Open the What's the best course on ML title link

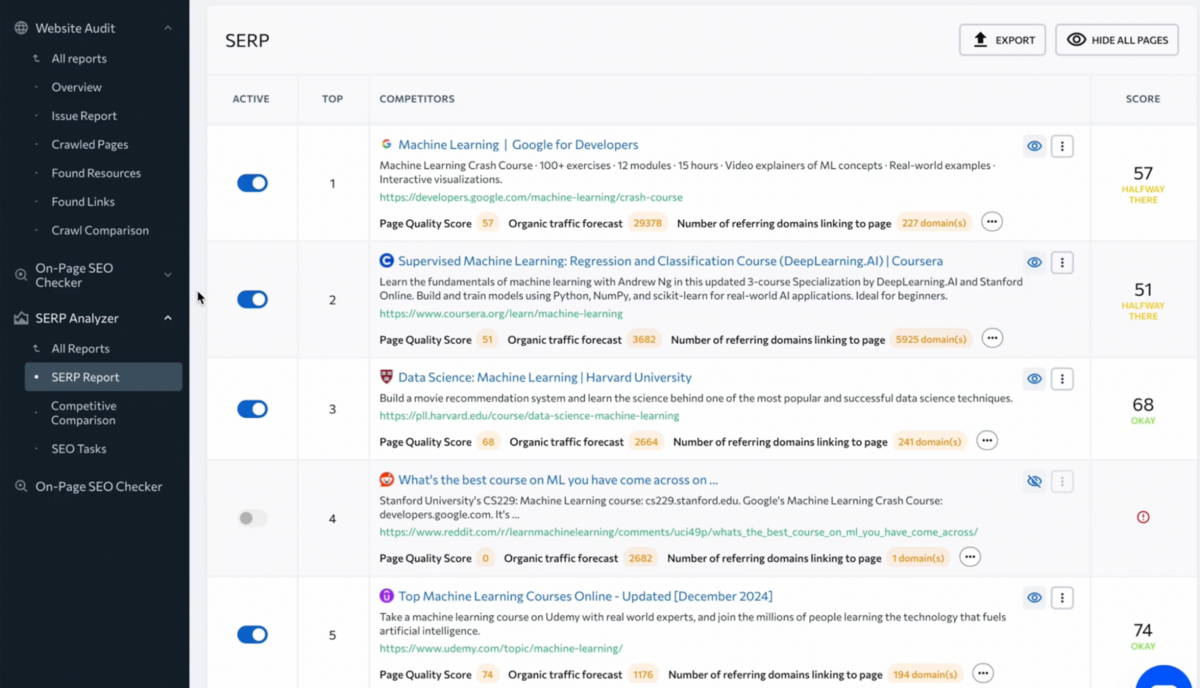(x=558, y=480)
